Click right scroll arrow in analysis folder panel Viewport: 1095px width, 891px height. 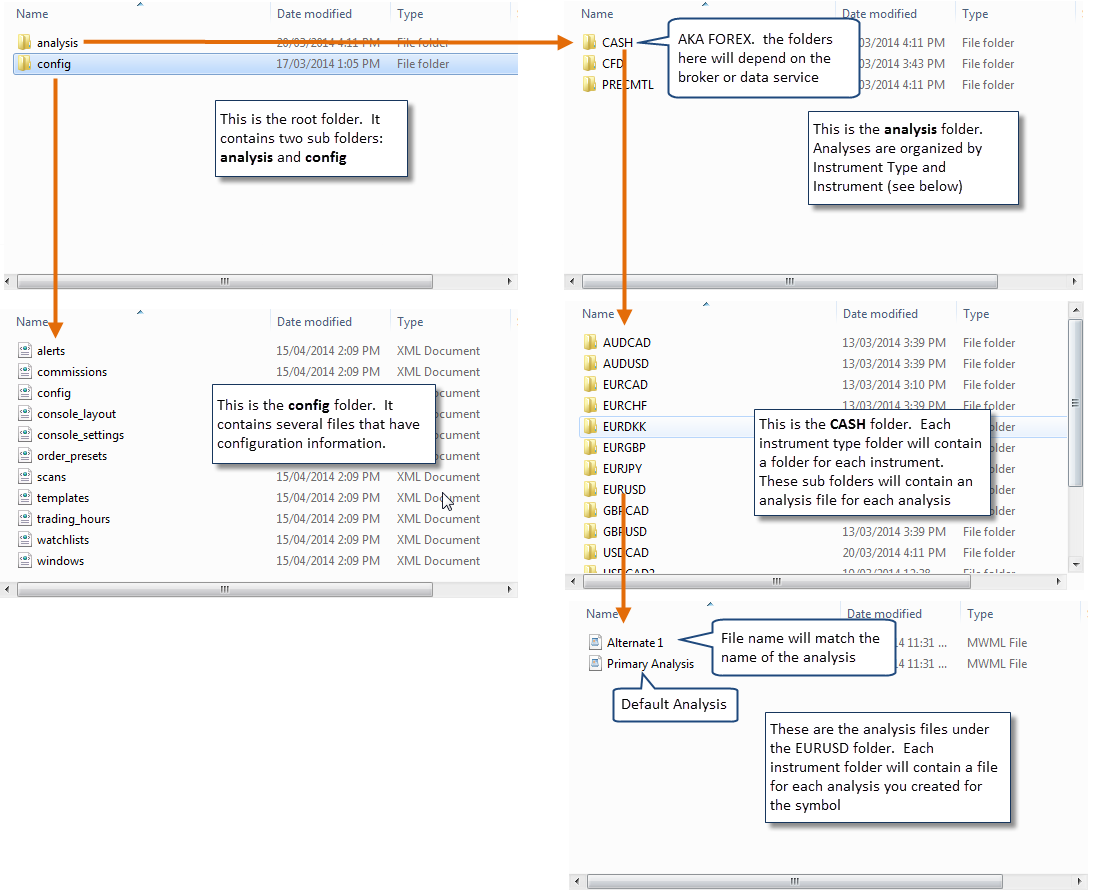pyautogui.click(x=1075, y=282)
